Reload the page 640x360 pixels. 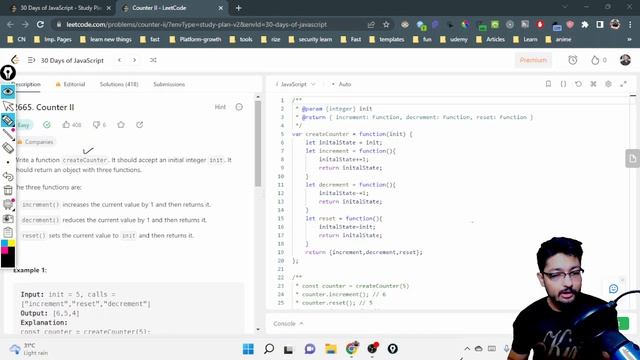pos(40,24)
